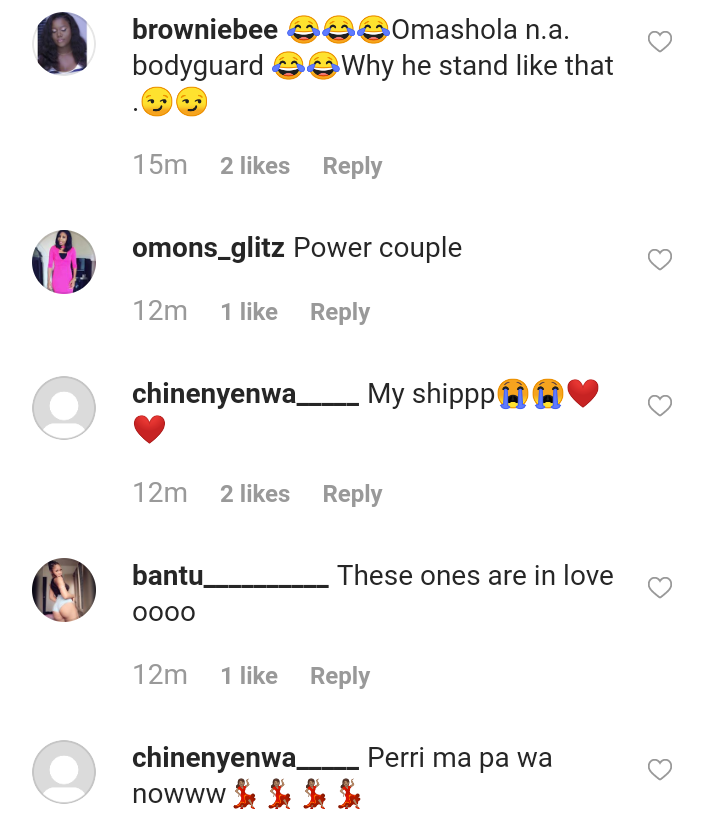
Task: View the 2 likes on browniebee's comment
Action: point(255,166)
